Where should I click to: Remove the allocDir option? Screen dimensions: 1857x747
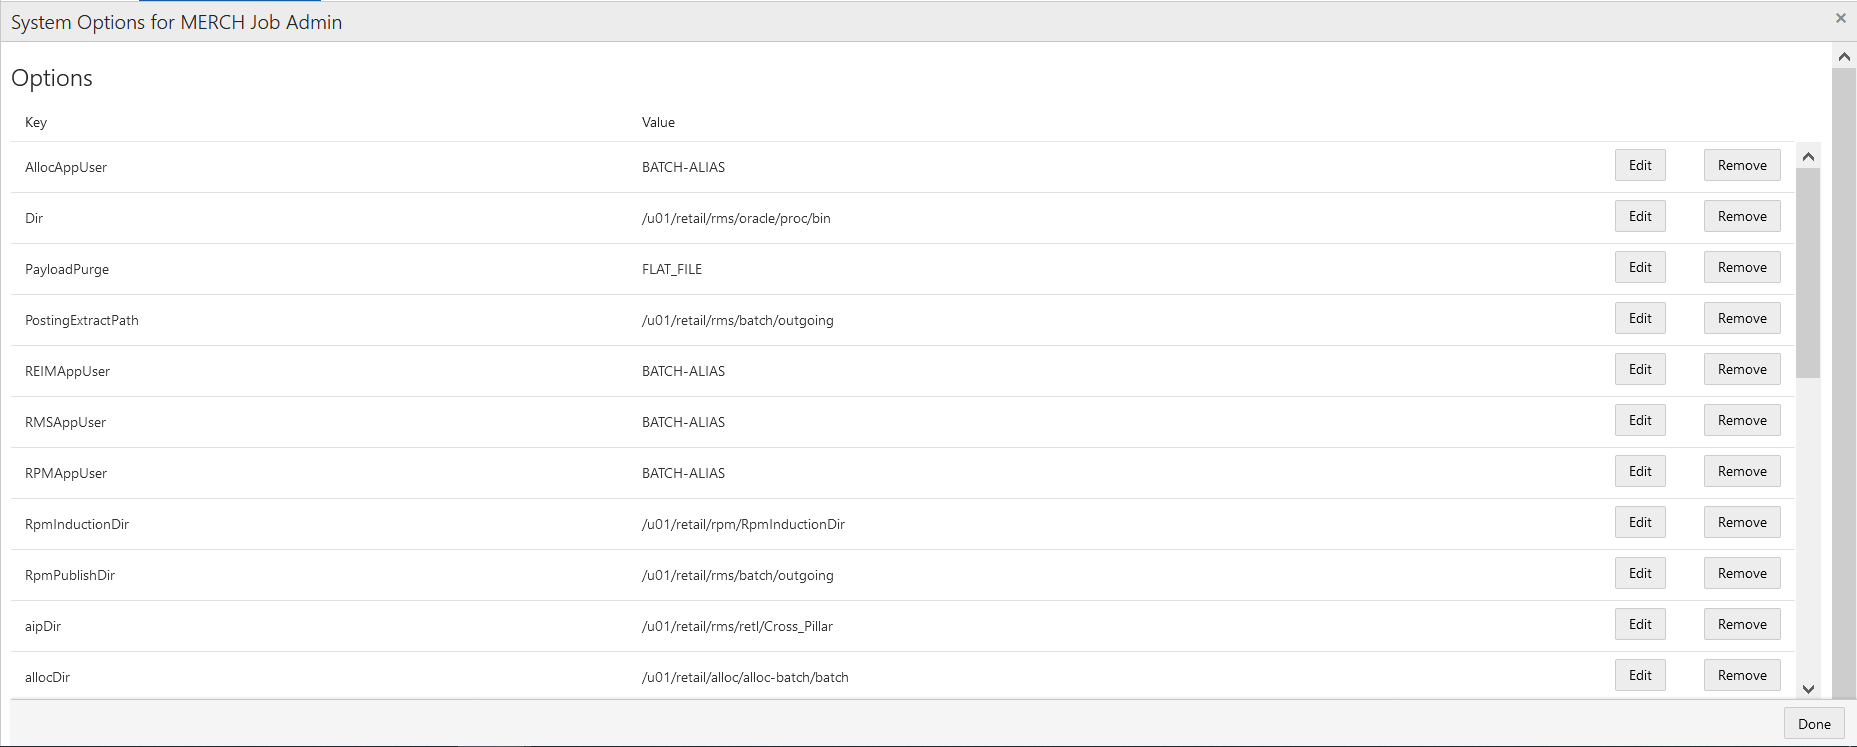click(x=1742, y=675)
